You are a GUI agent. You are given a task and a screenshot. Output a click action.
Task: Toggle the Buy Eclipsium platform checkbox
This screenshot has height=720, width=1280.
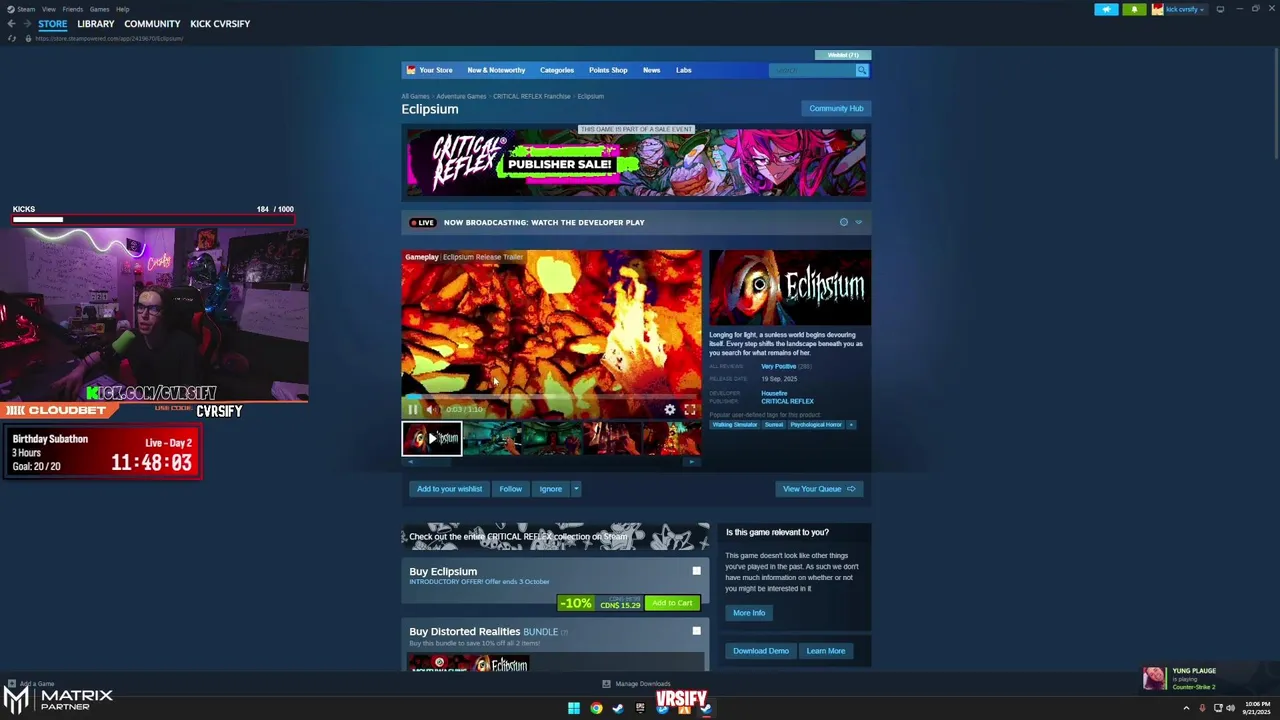click(697, 571)
